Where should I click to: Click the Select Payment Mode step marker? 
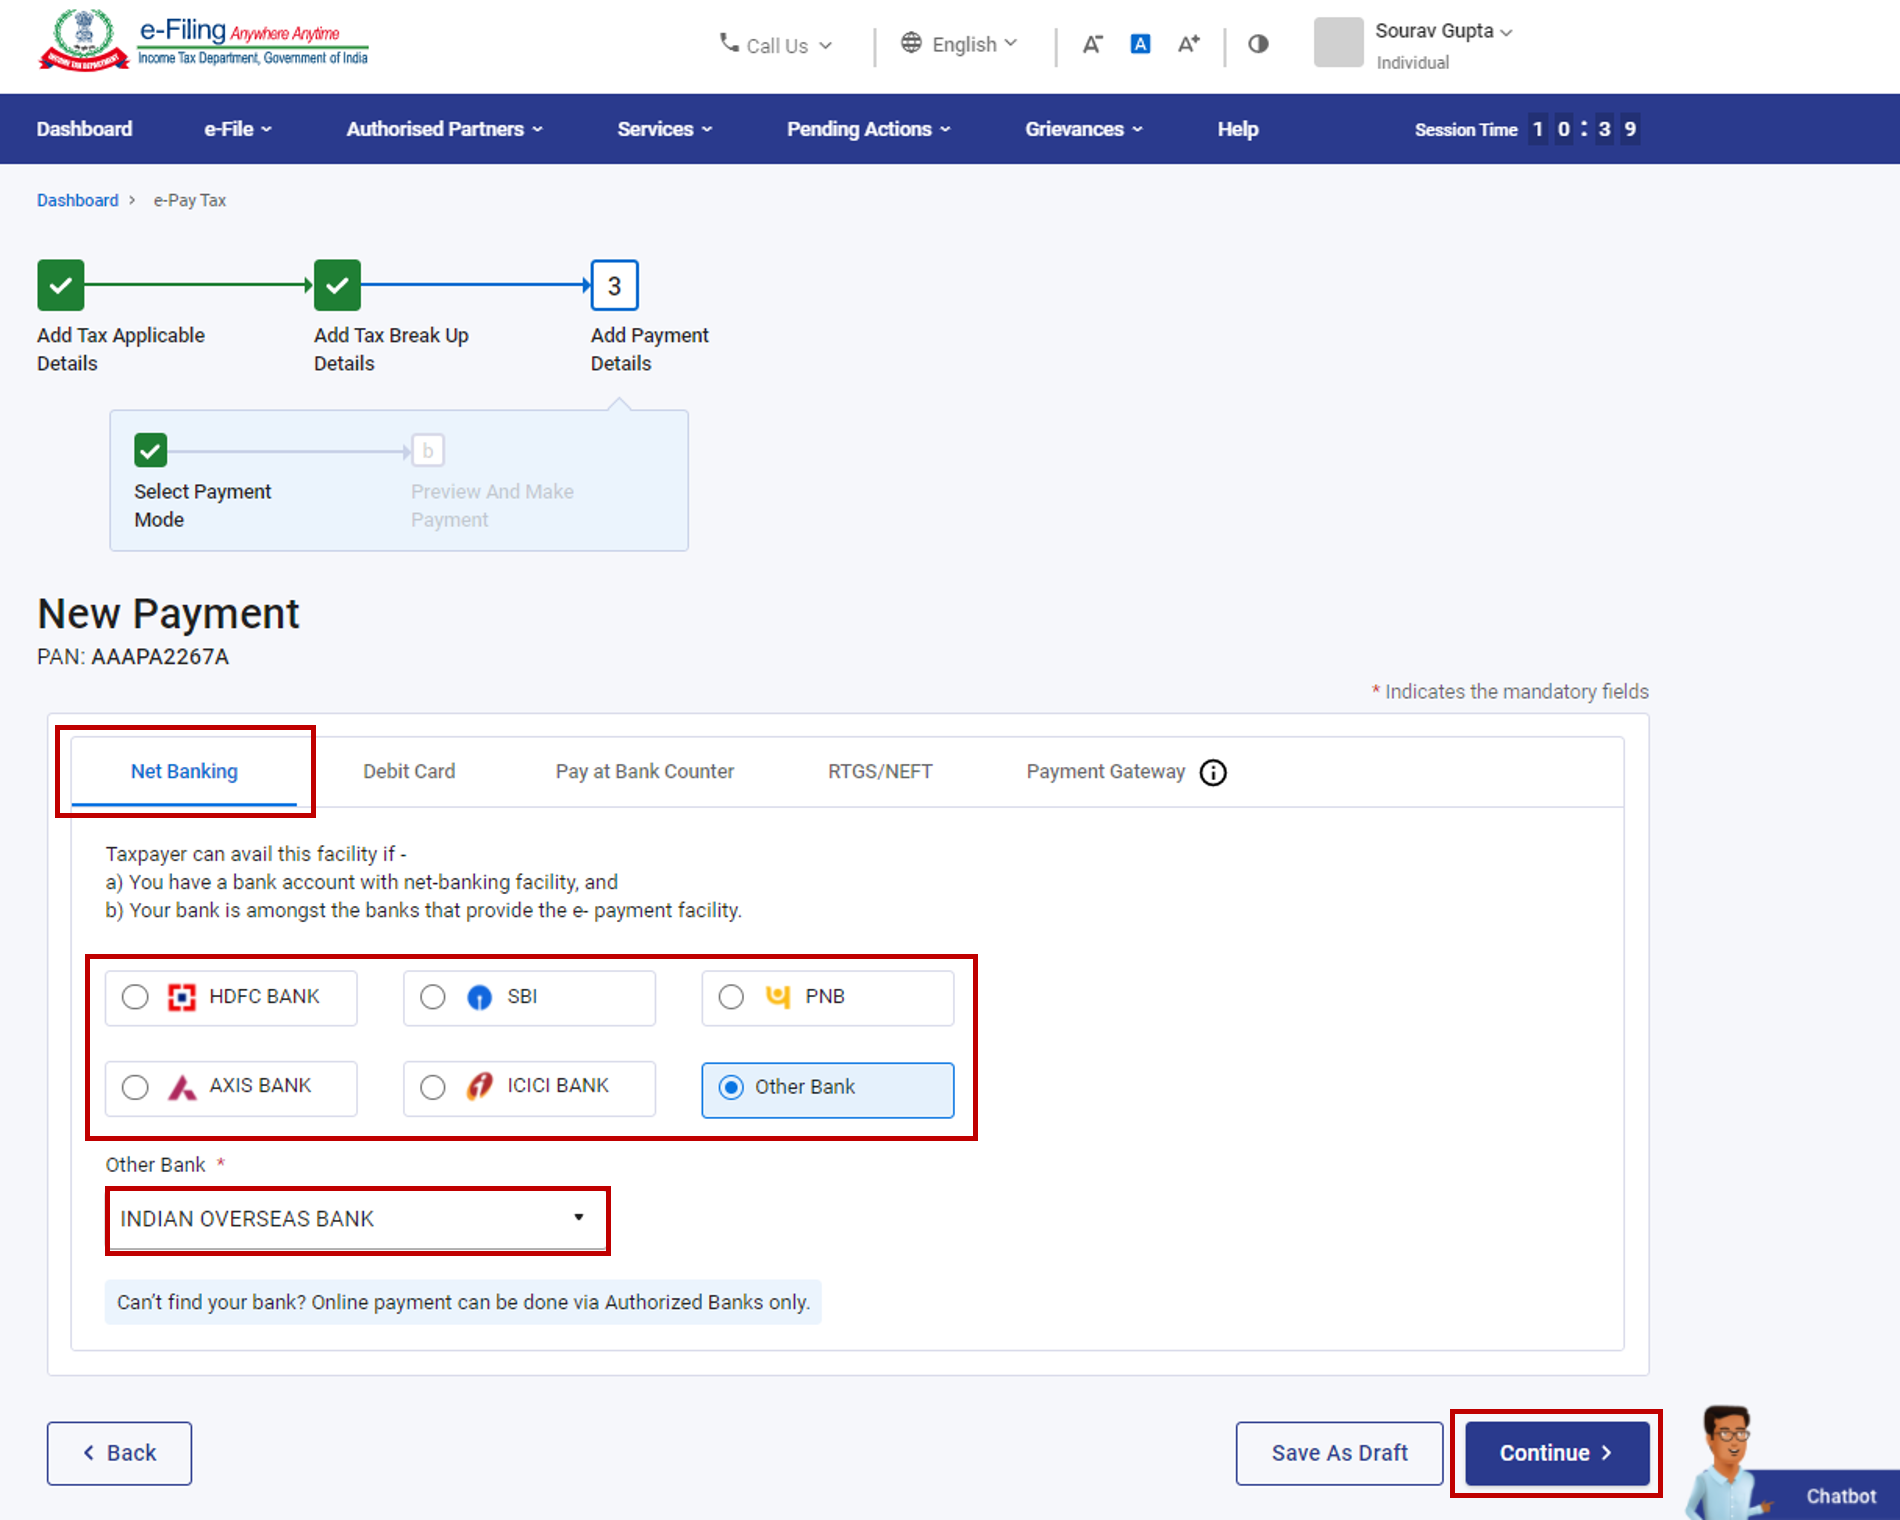149,450
